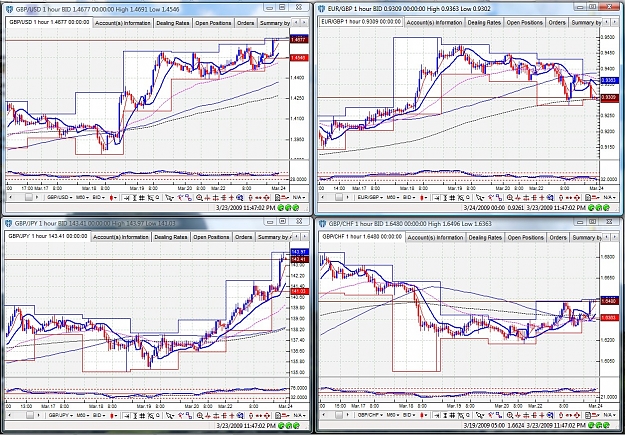Switch to Orders tab in GBP/JPY window
This screenshot has height=435, width=625.
pyautogui.click(x=243, y=237)
